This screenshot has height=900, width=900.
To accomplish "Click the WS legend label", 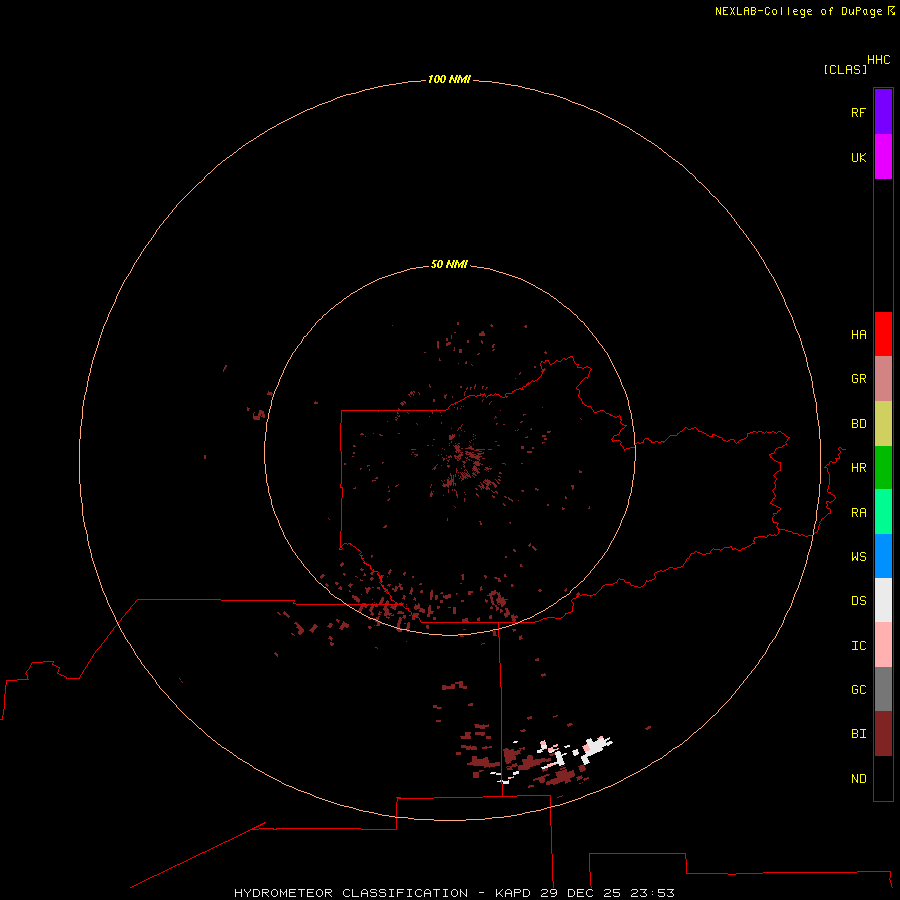I will tap(859, 556).
